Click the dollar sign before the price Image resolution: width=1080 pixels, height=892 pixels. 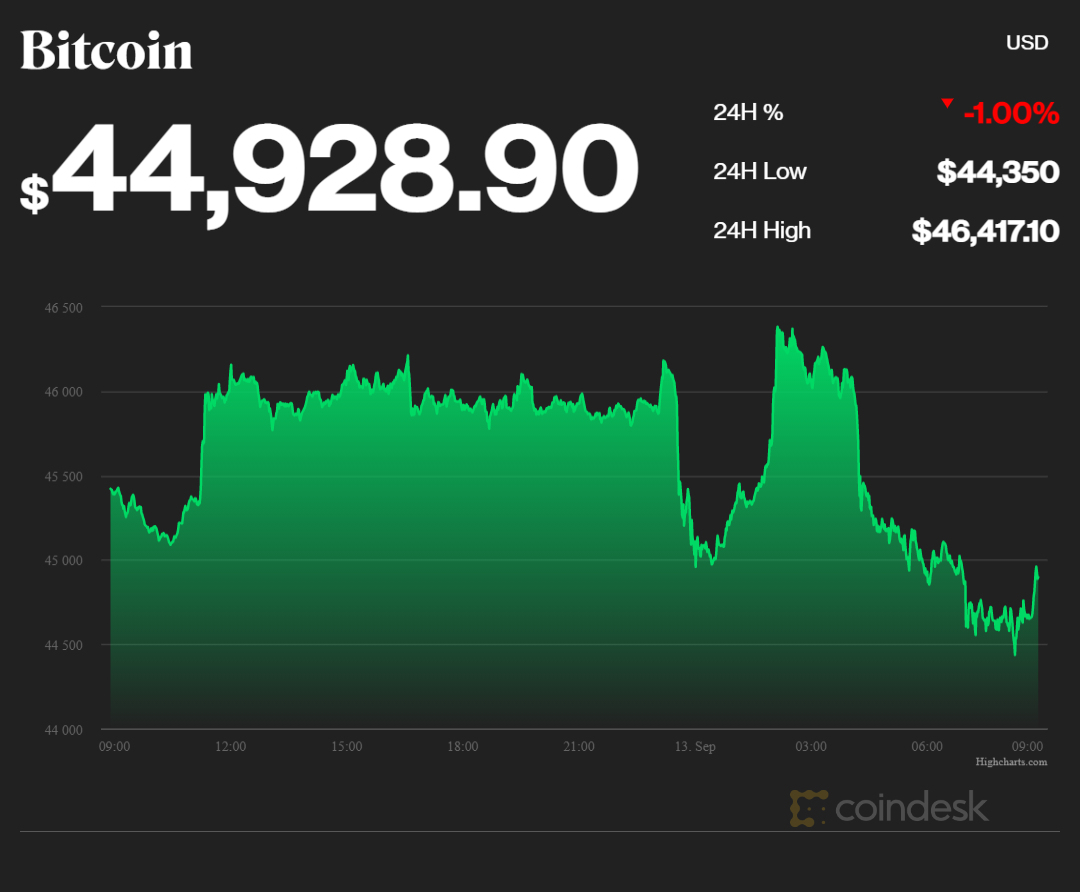(x=34, y=192)
